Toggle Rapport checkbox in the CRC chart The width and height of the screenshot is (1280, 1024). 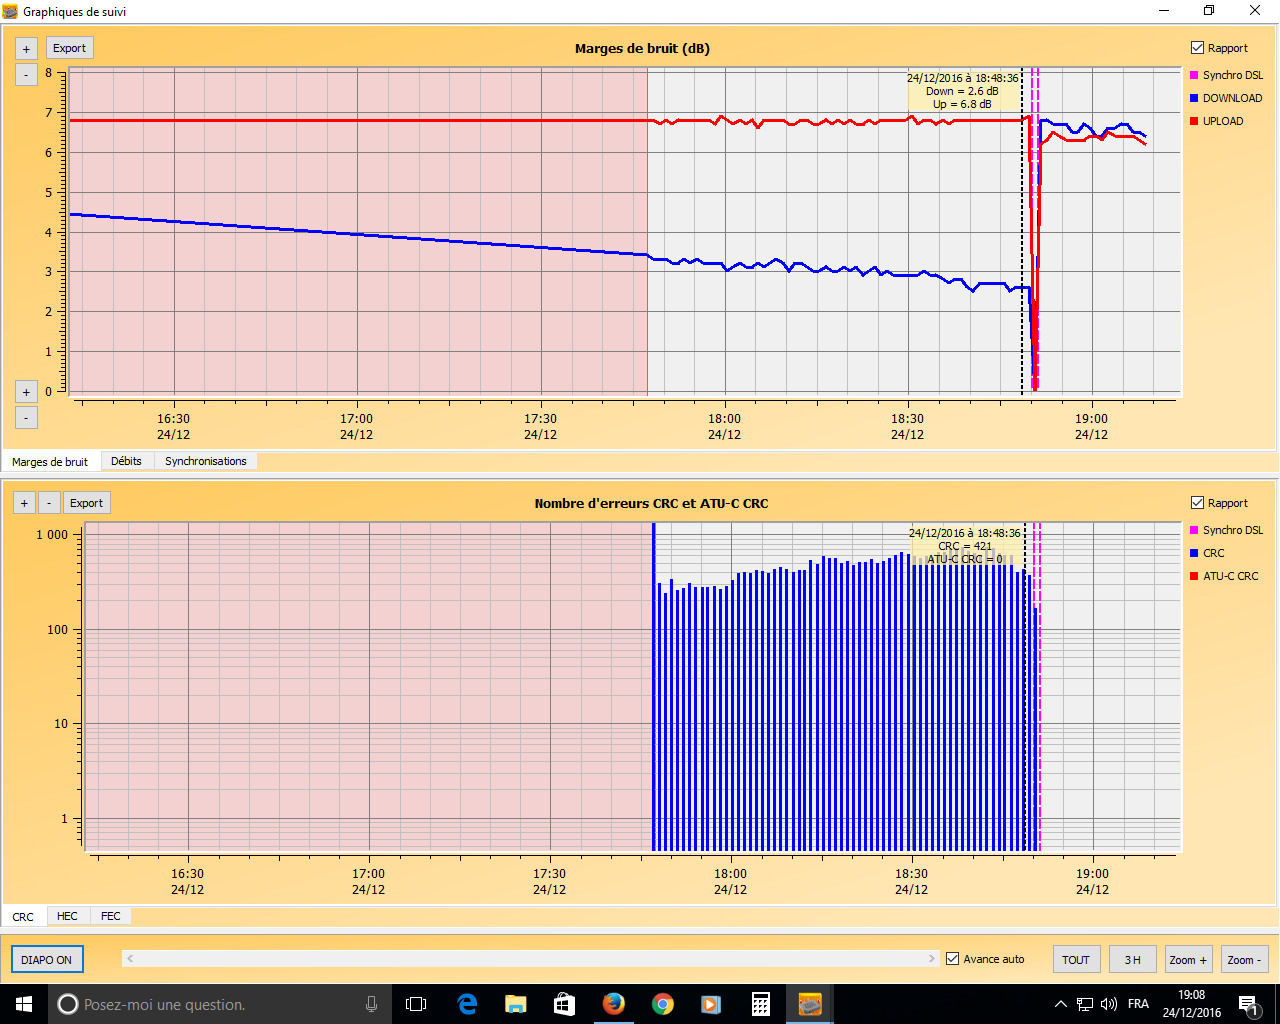[x=1197, y=503]
